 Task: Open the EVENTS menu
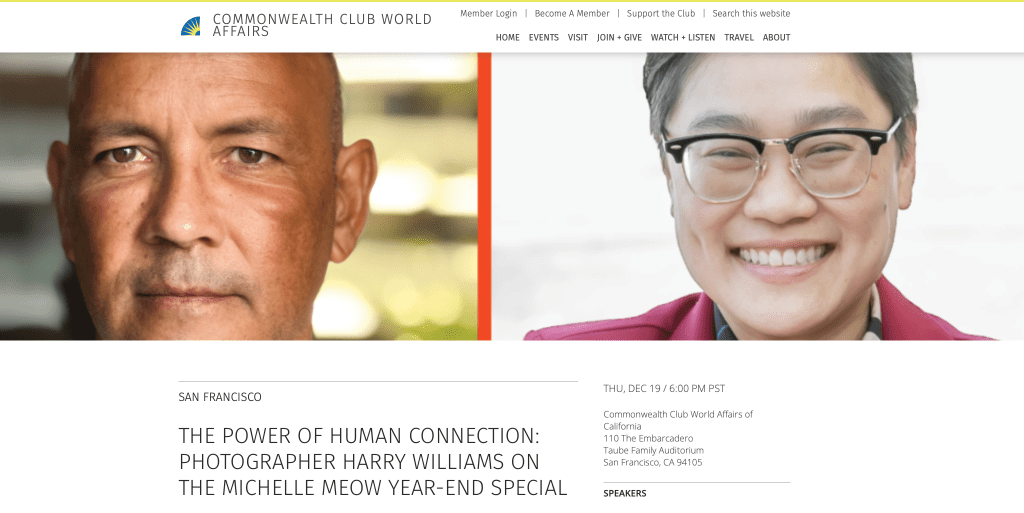(x=543, y=37)
